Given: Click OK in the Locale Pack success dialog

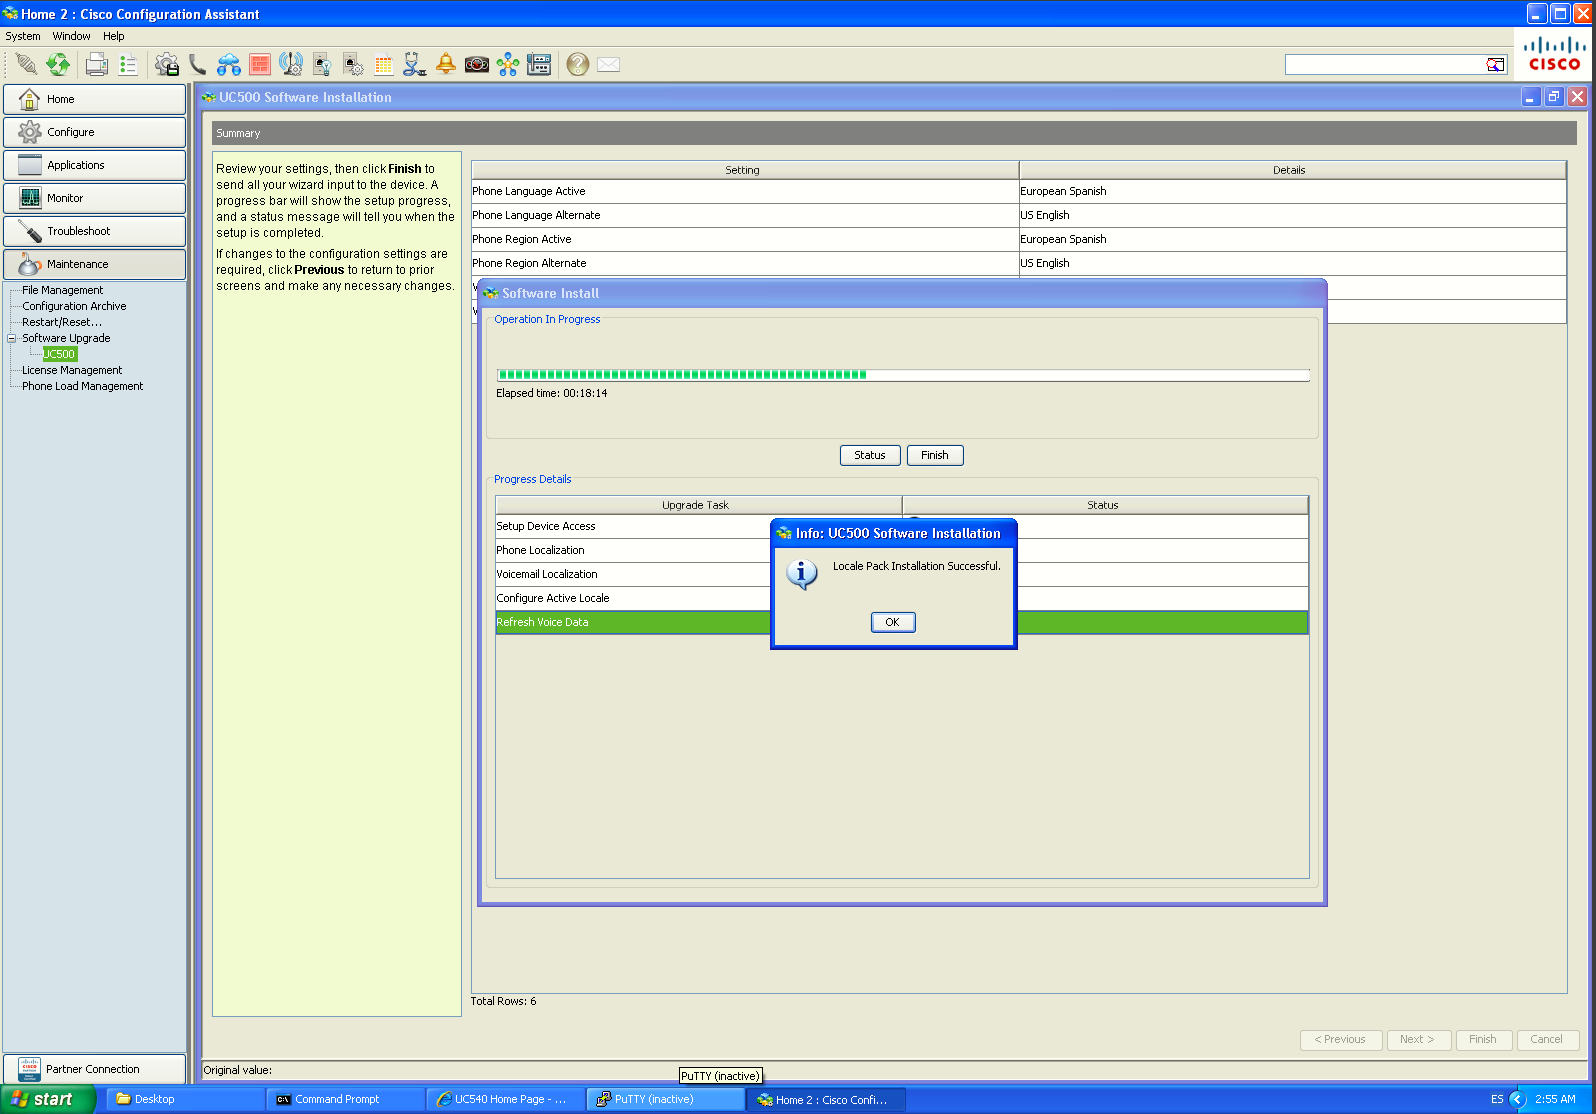Looking at the screenshot, I should [893, 622].
